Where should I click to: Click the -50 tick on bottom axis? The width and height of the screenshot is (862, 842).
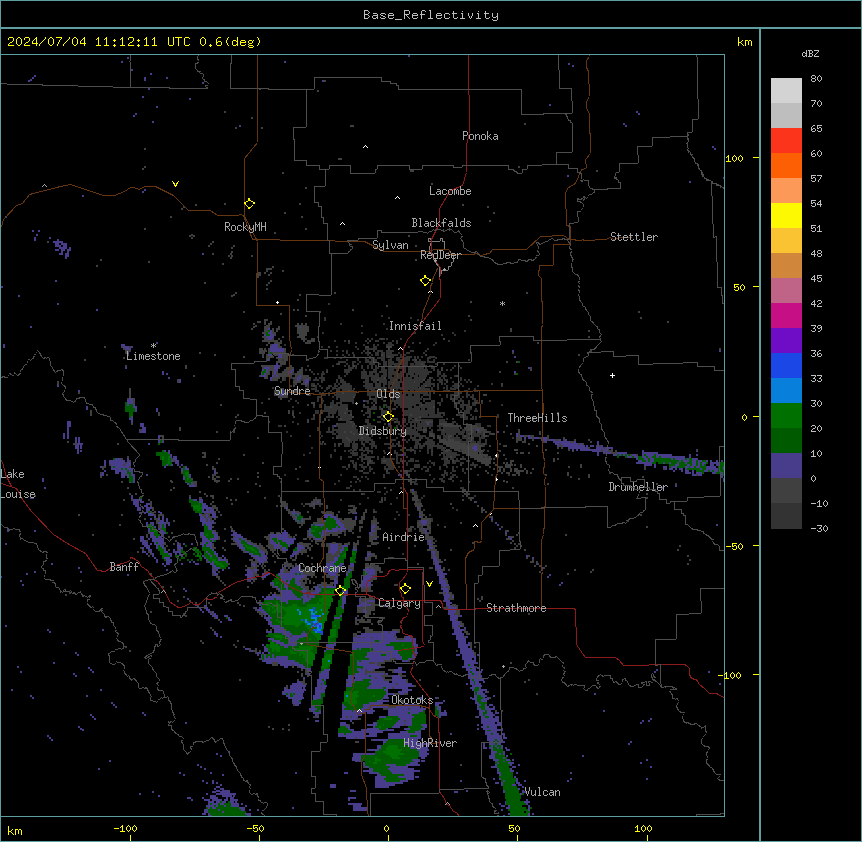click(255, 828)
